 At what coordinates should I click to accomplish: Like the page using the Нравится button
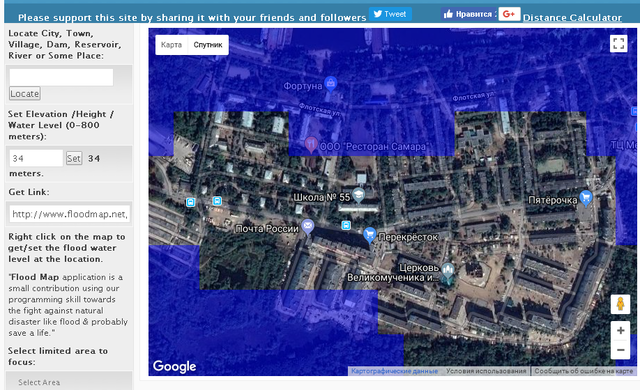(468, 14)
